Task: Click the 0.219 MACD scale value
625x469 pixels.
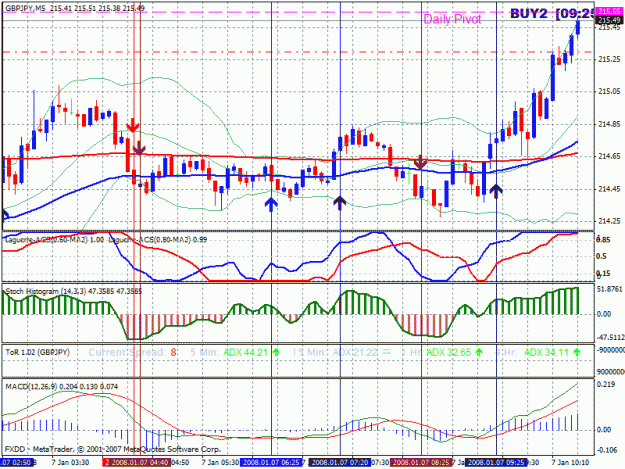Action: coord(605,385)
